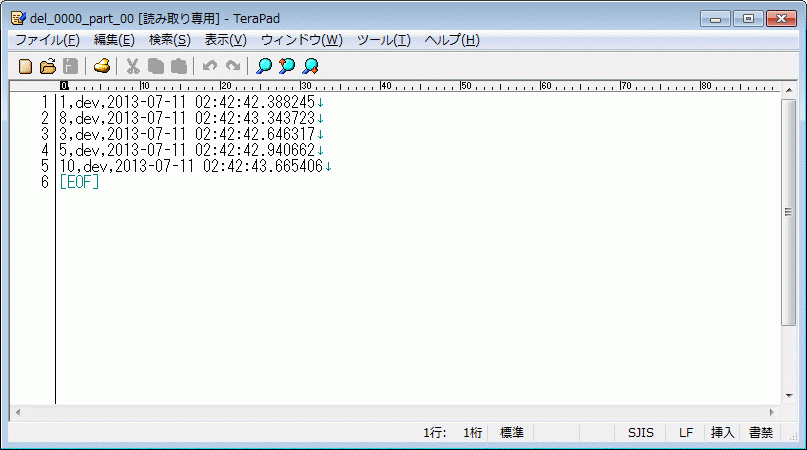Screen dimensions: 807x450
Task: Click the Find next magnifier icon
Action: point(310,66)
